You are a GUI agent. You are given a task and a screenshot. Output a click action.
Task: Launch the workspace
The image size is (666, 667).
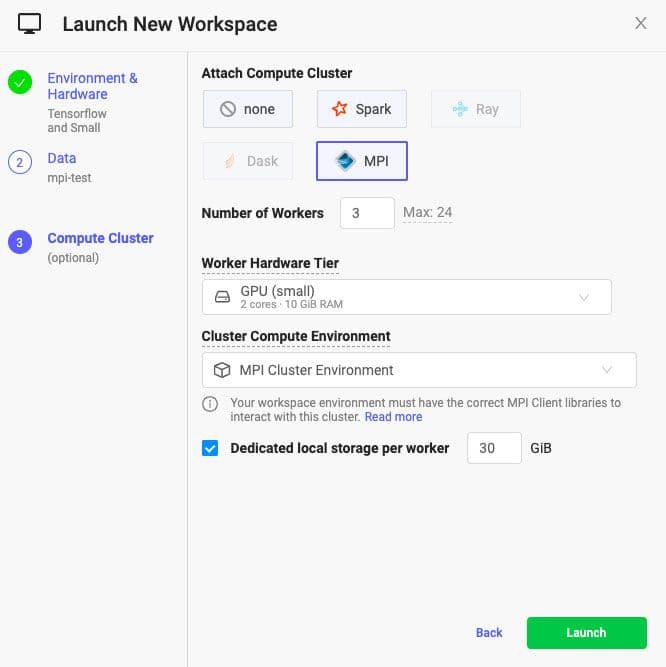tap(586, 633)
